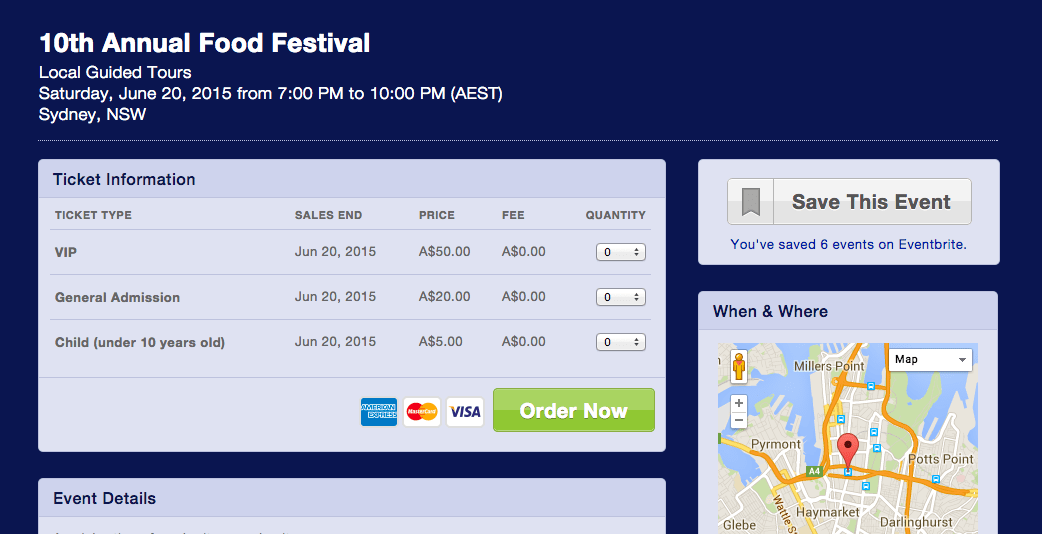This screenshot has height=534, width=1042.
Task: Click Save This Event button
Action: (870, 202)
